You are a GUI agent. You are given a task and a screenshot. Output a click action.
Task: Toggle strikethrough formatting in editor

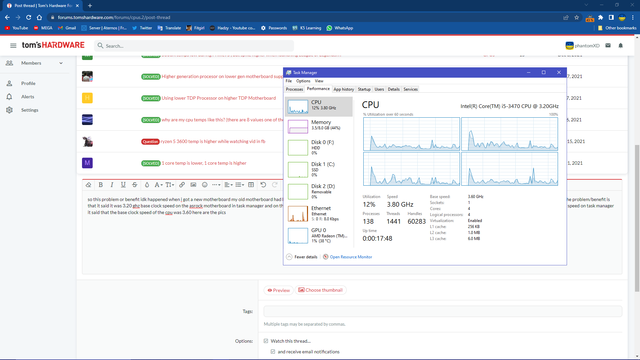click(x=134, y=185)
